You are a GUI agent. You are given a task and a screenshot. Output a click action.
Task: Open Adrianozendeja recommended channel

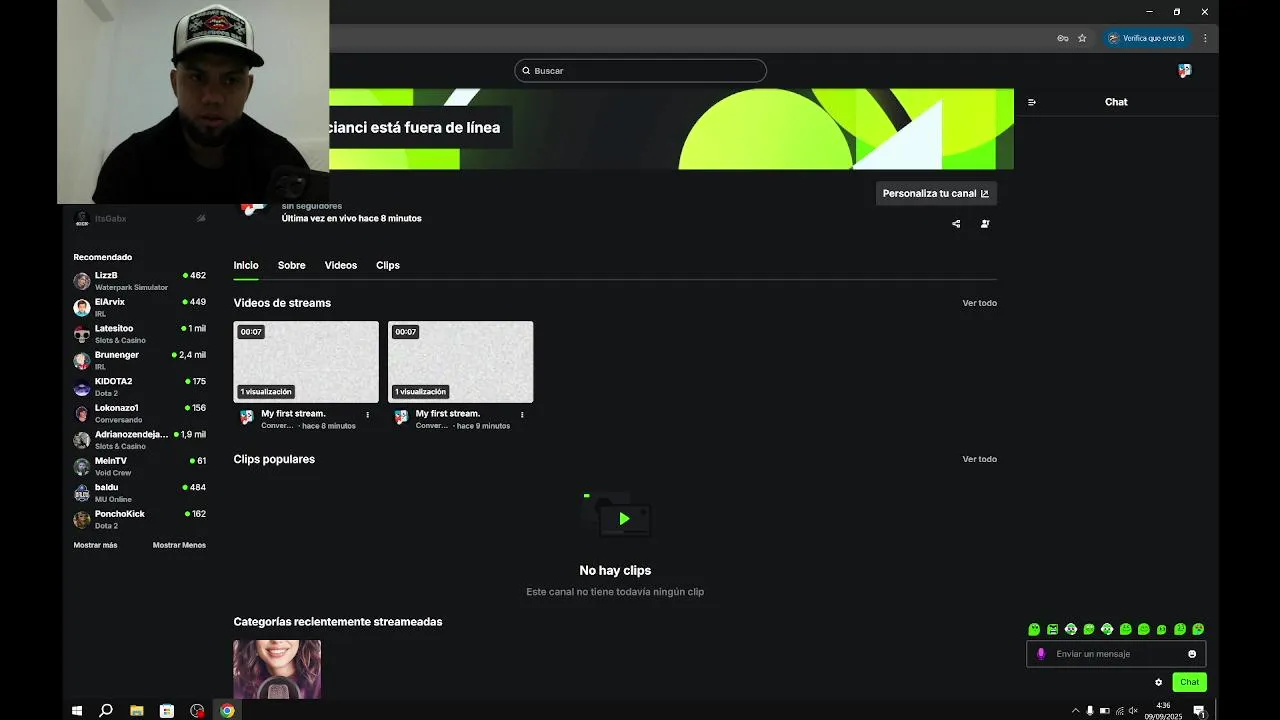click(x=140, y=440)
